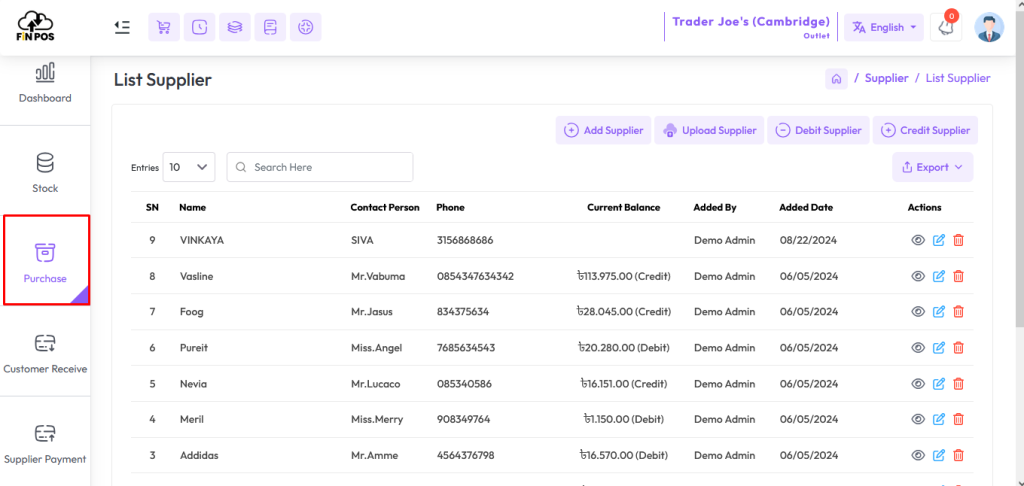Collapse the sidebar with the menu toggle icon
Viewport: 1024px width, 486px height.
pos(121,27)
